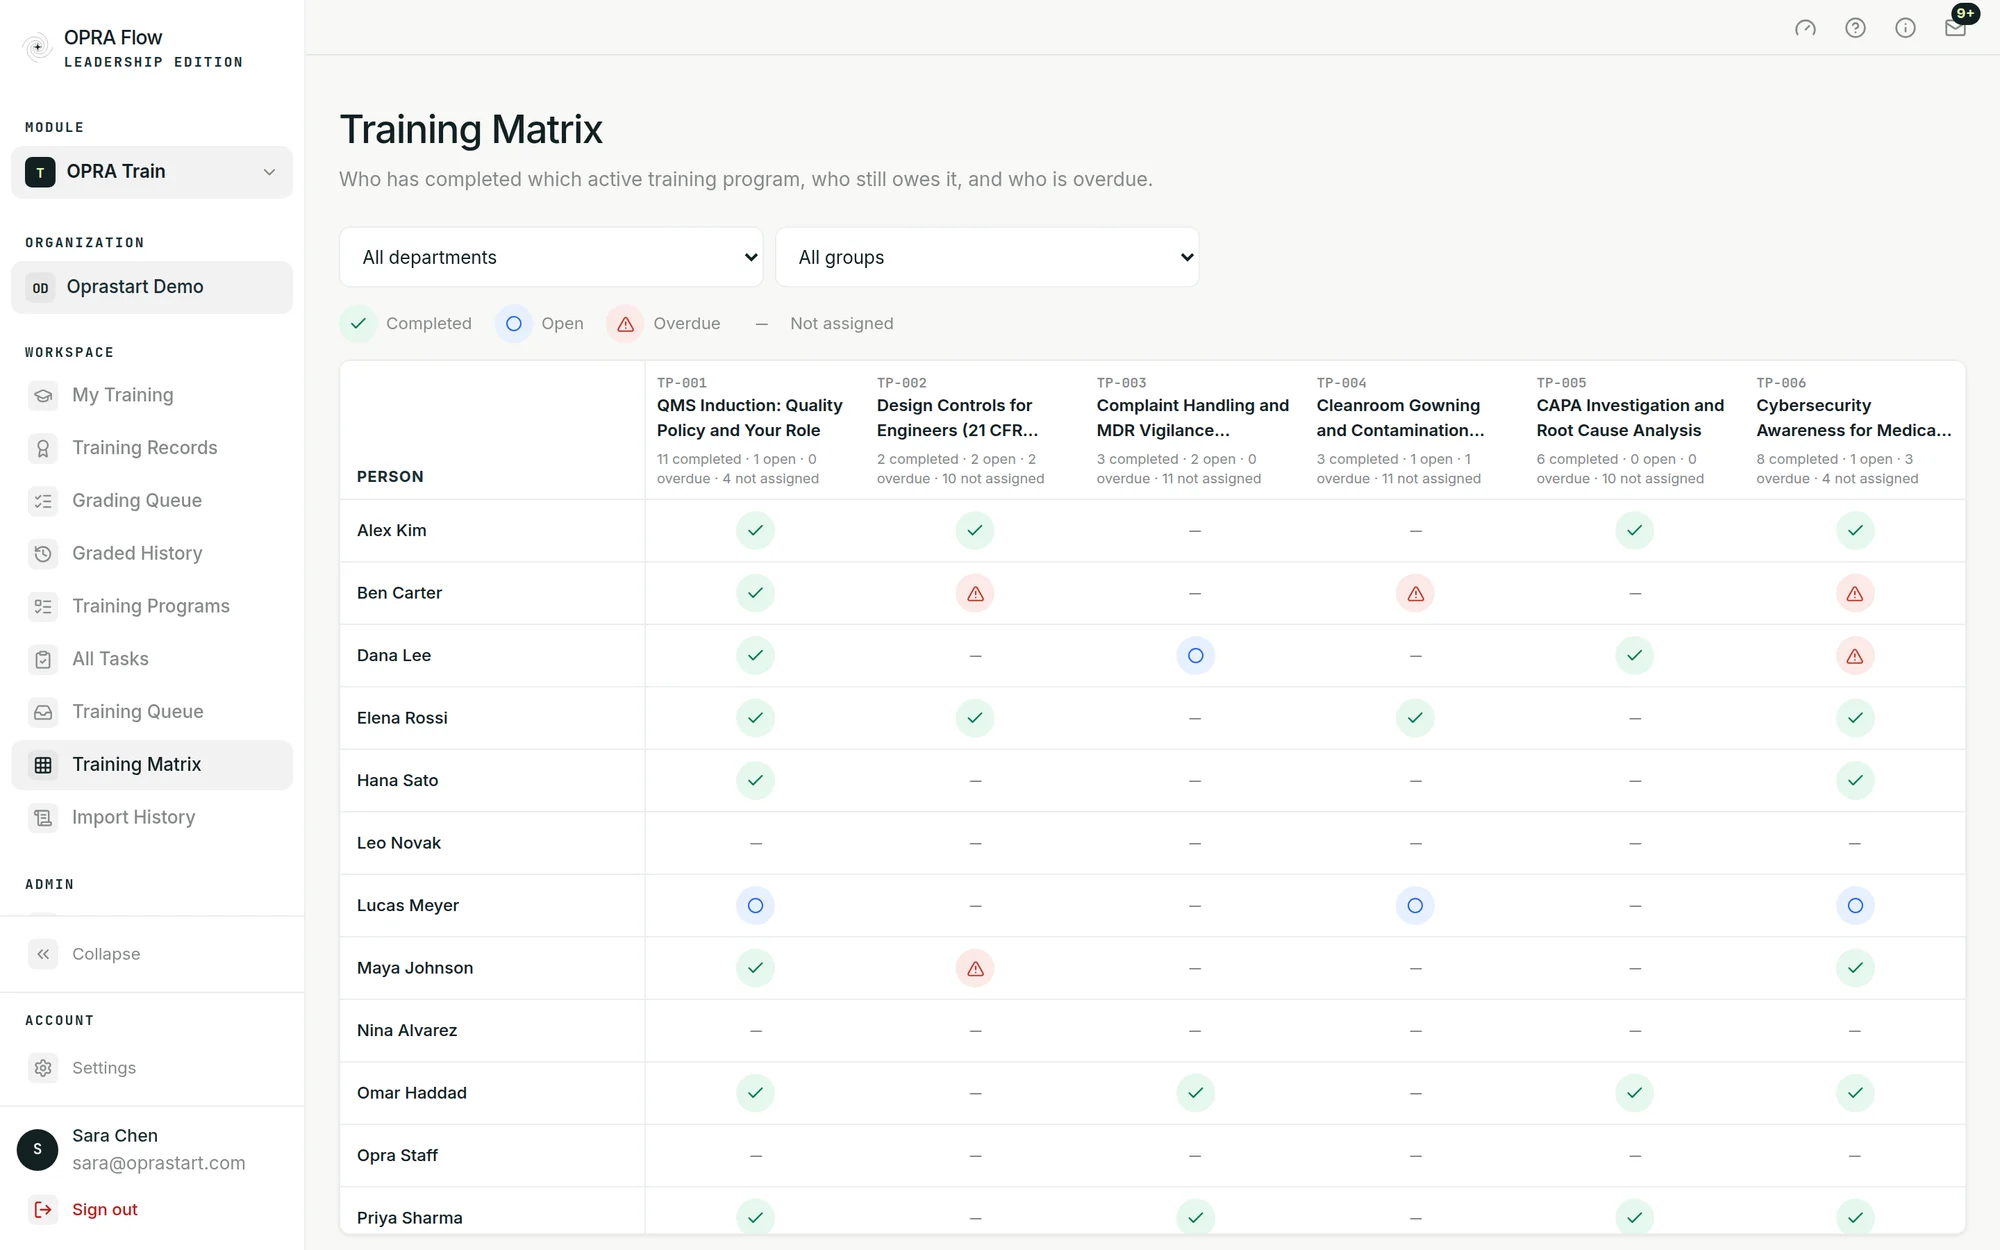Open the mail inbox with 9+ badge

pos(1955,28)
